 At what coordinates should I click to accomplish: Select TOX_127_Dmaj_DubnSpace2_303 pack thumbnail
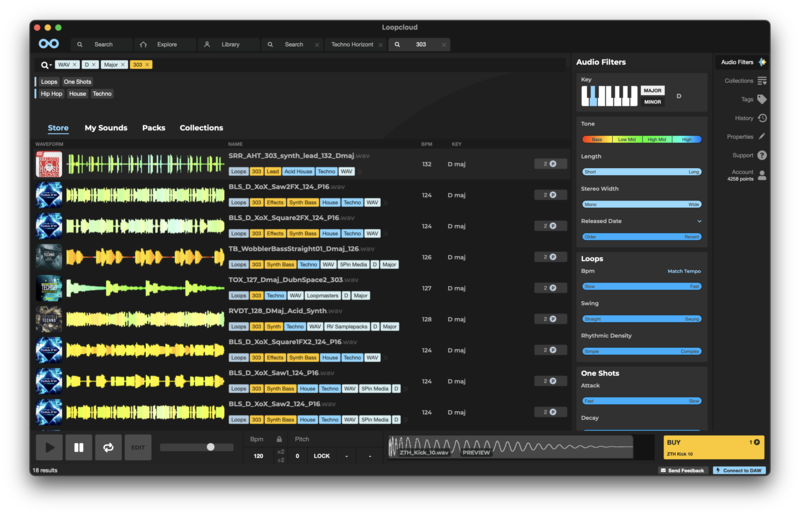49,288
